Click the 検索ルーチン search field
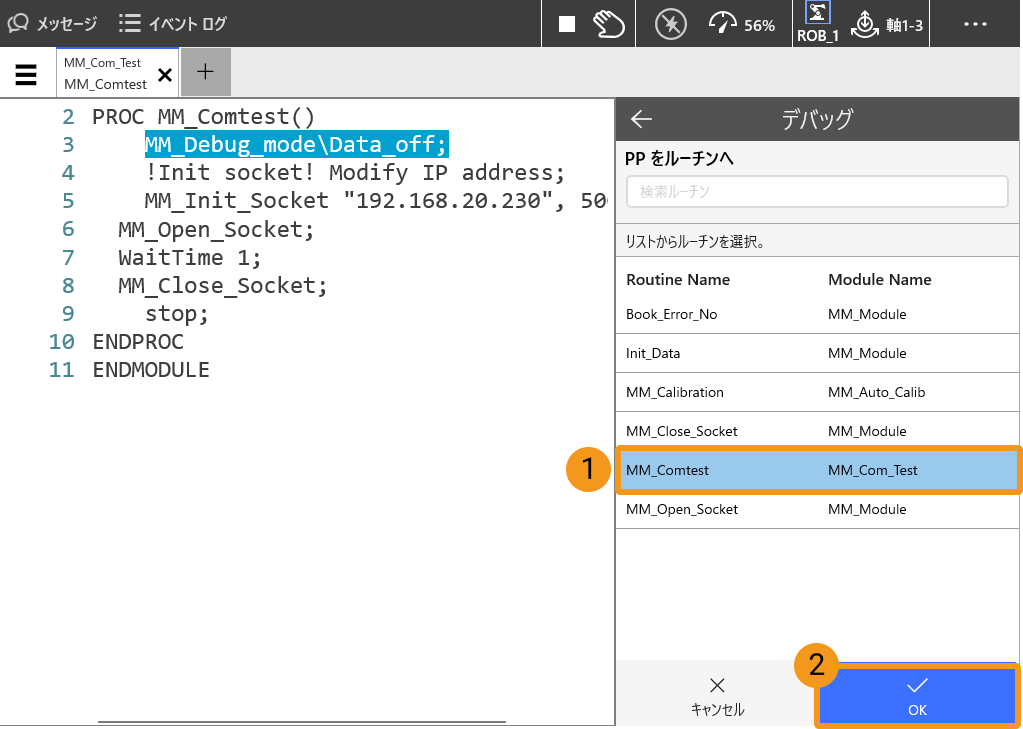The width and height of the screenshot is (1023, 729). (816, 191)
